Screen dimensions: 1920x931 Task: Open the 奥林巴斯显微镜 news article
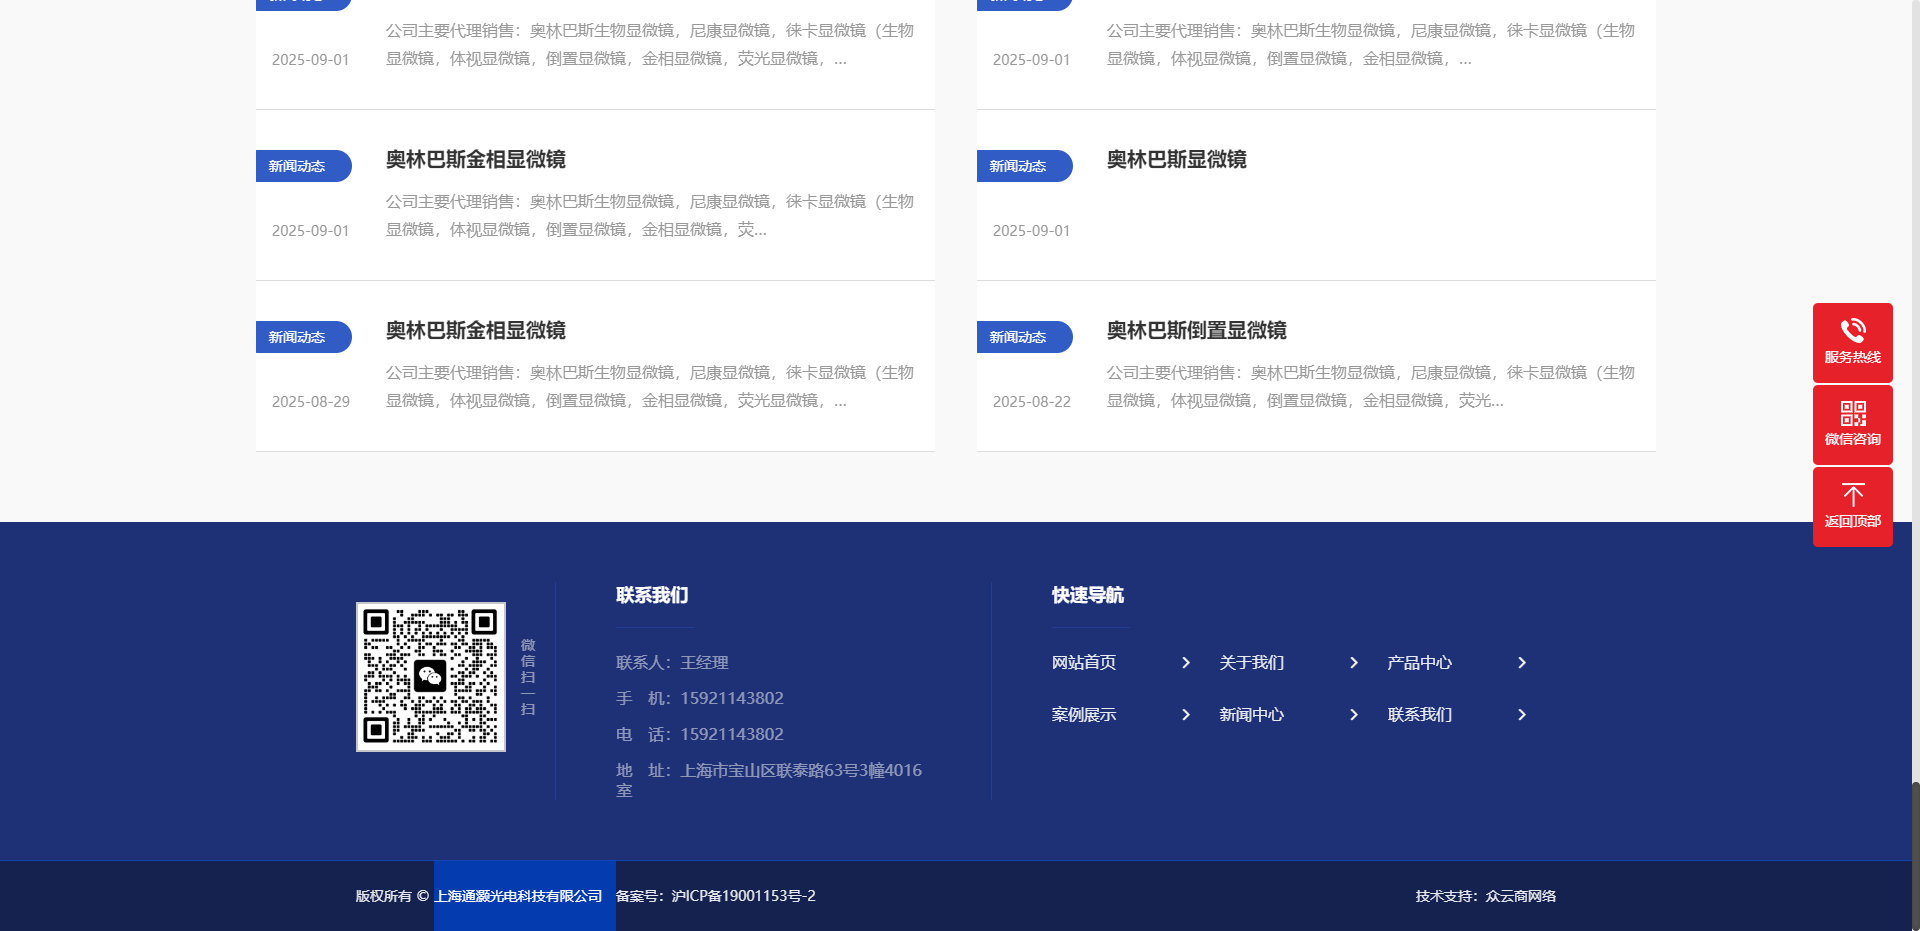coord(1176,160)
